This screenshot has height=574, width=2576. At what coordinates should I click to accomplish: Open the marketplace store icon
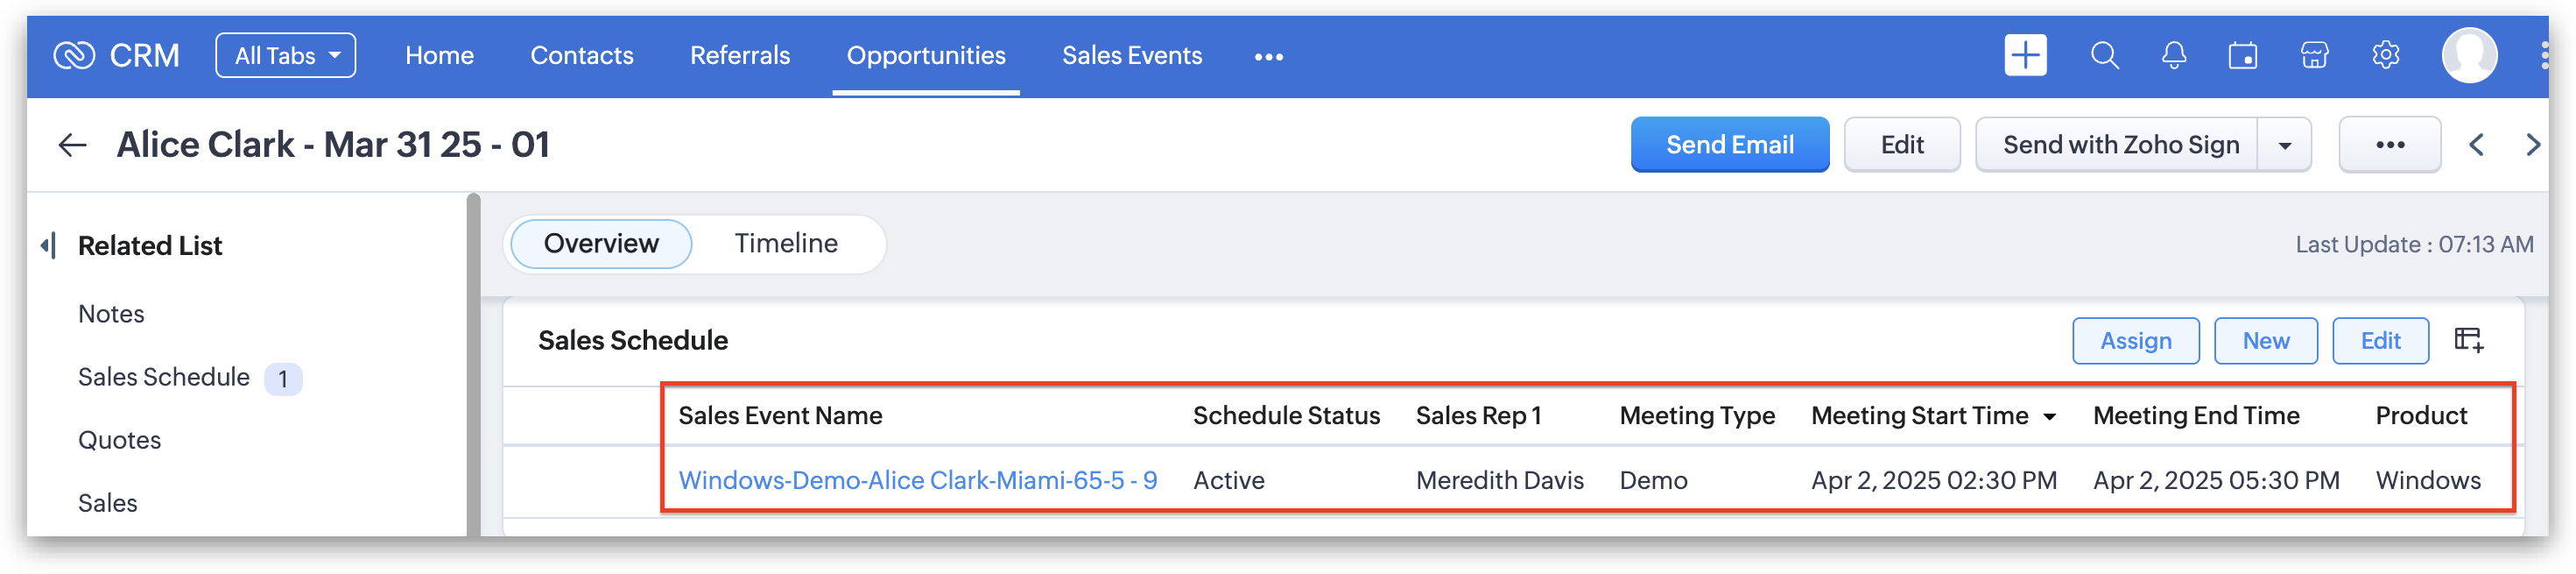(2314, 55)
